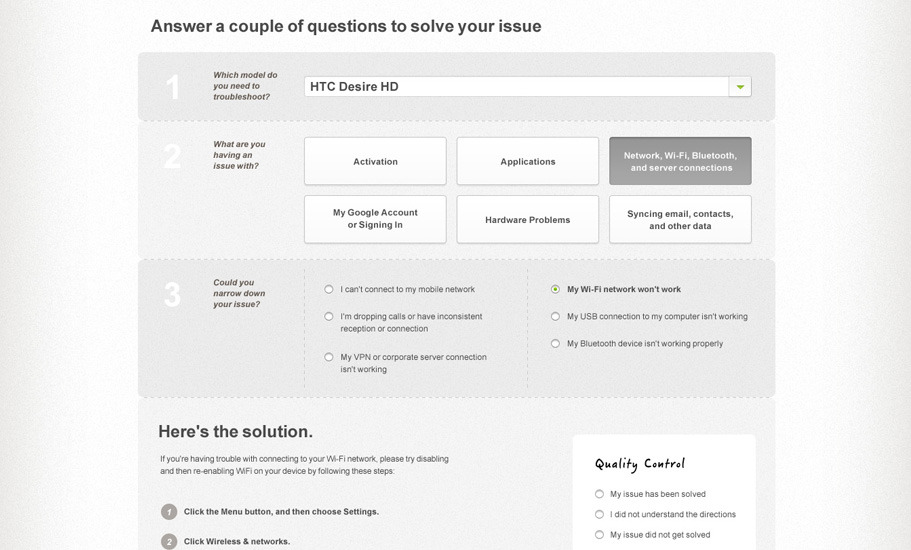Select the Bluetooth device isn't working option
Viewport: 911px width, 550px height.
point(555,344)
